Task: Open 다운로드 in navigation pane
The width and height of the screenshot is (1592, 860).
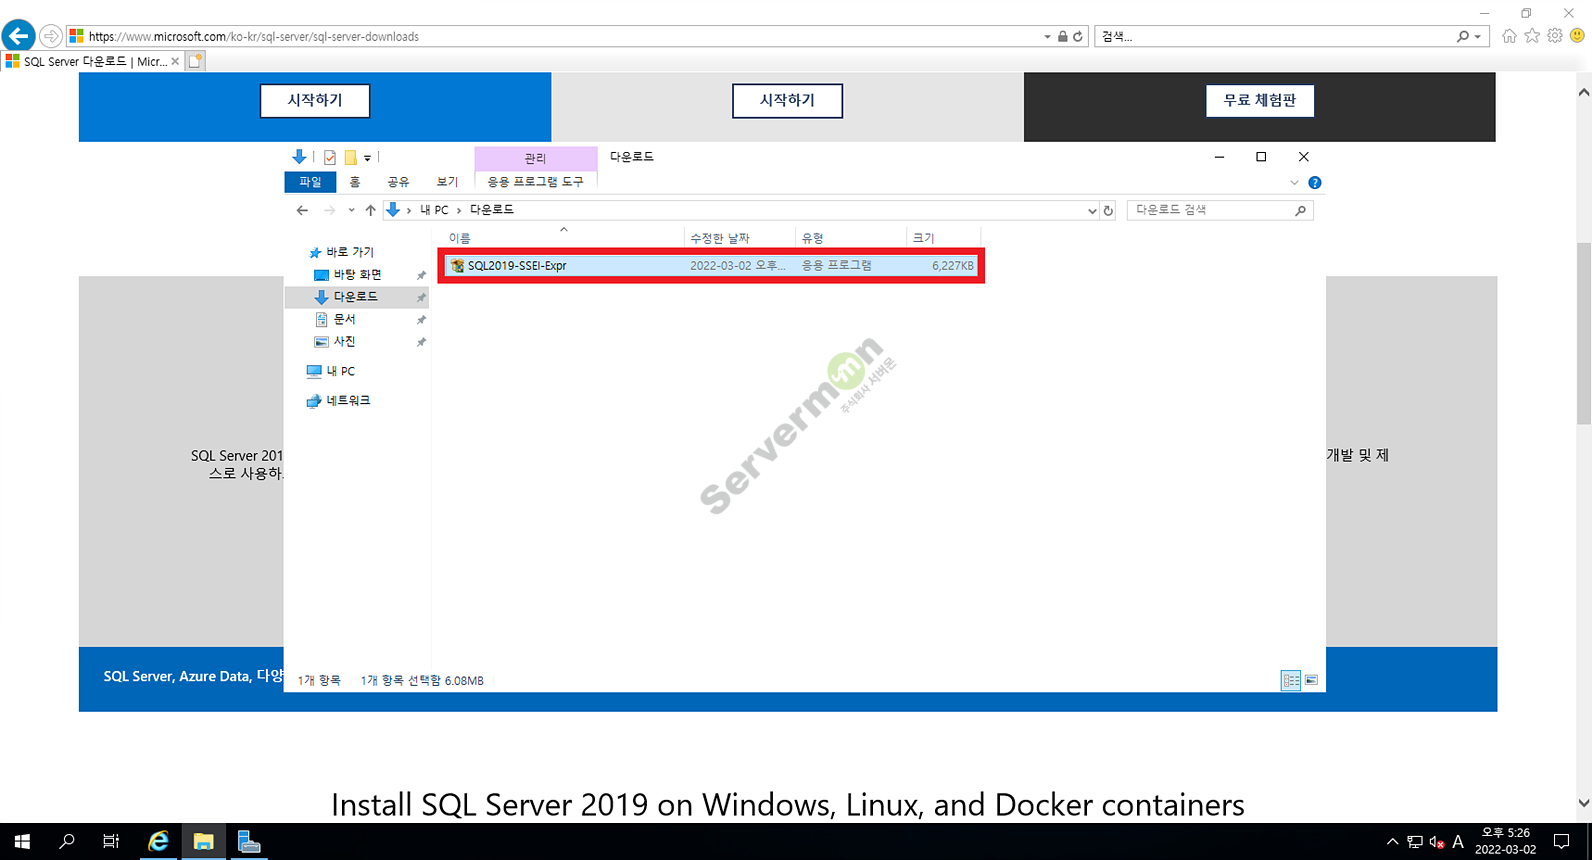Action: [355, 297]
